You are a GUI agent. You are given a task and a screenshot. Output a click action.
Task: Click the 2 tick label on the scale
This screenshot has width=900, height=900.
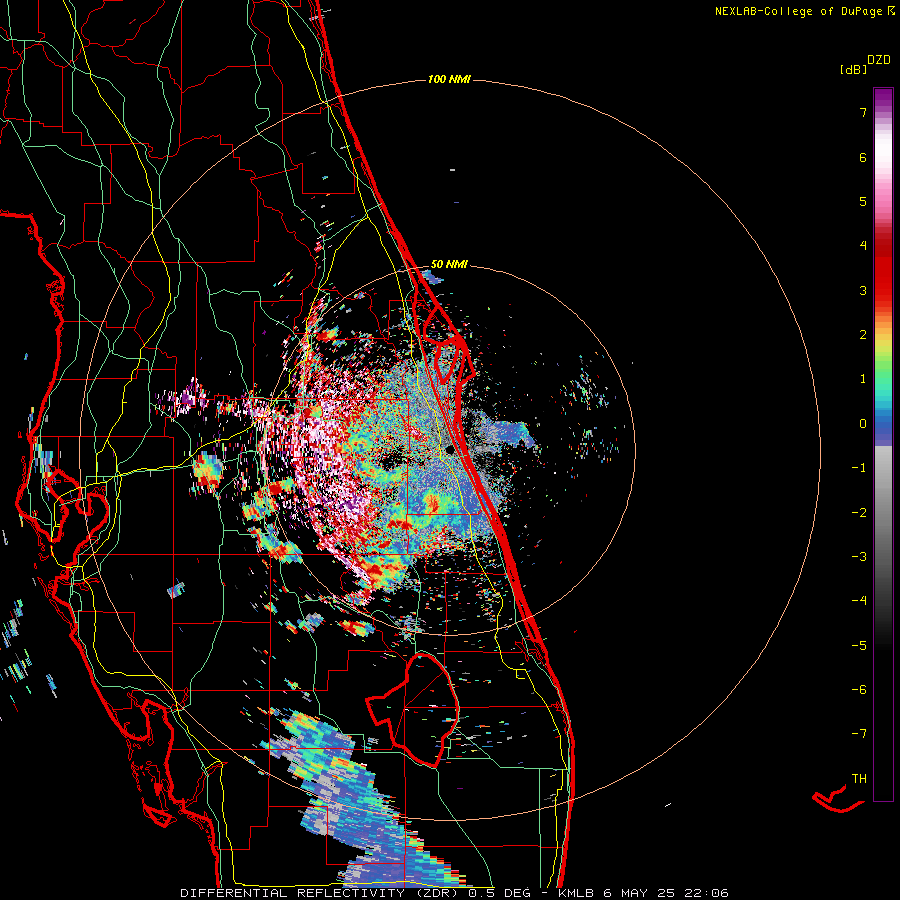pos(863,335)
